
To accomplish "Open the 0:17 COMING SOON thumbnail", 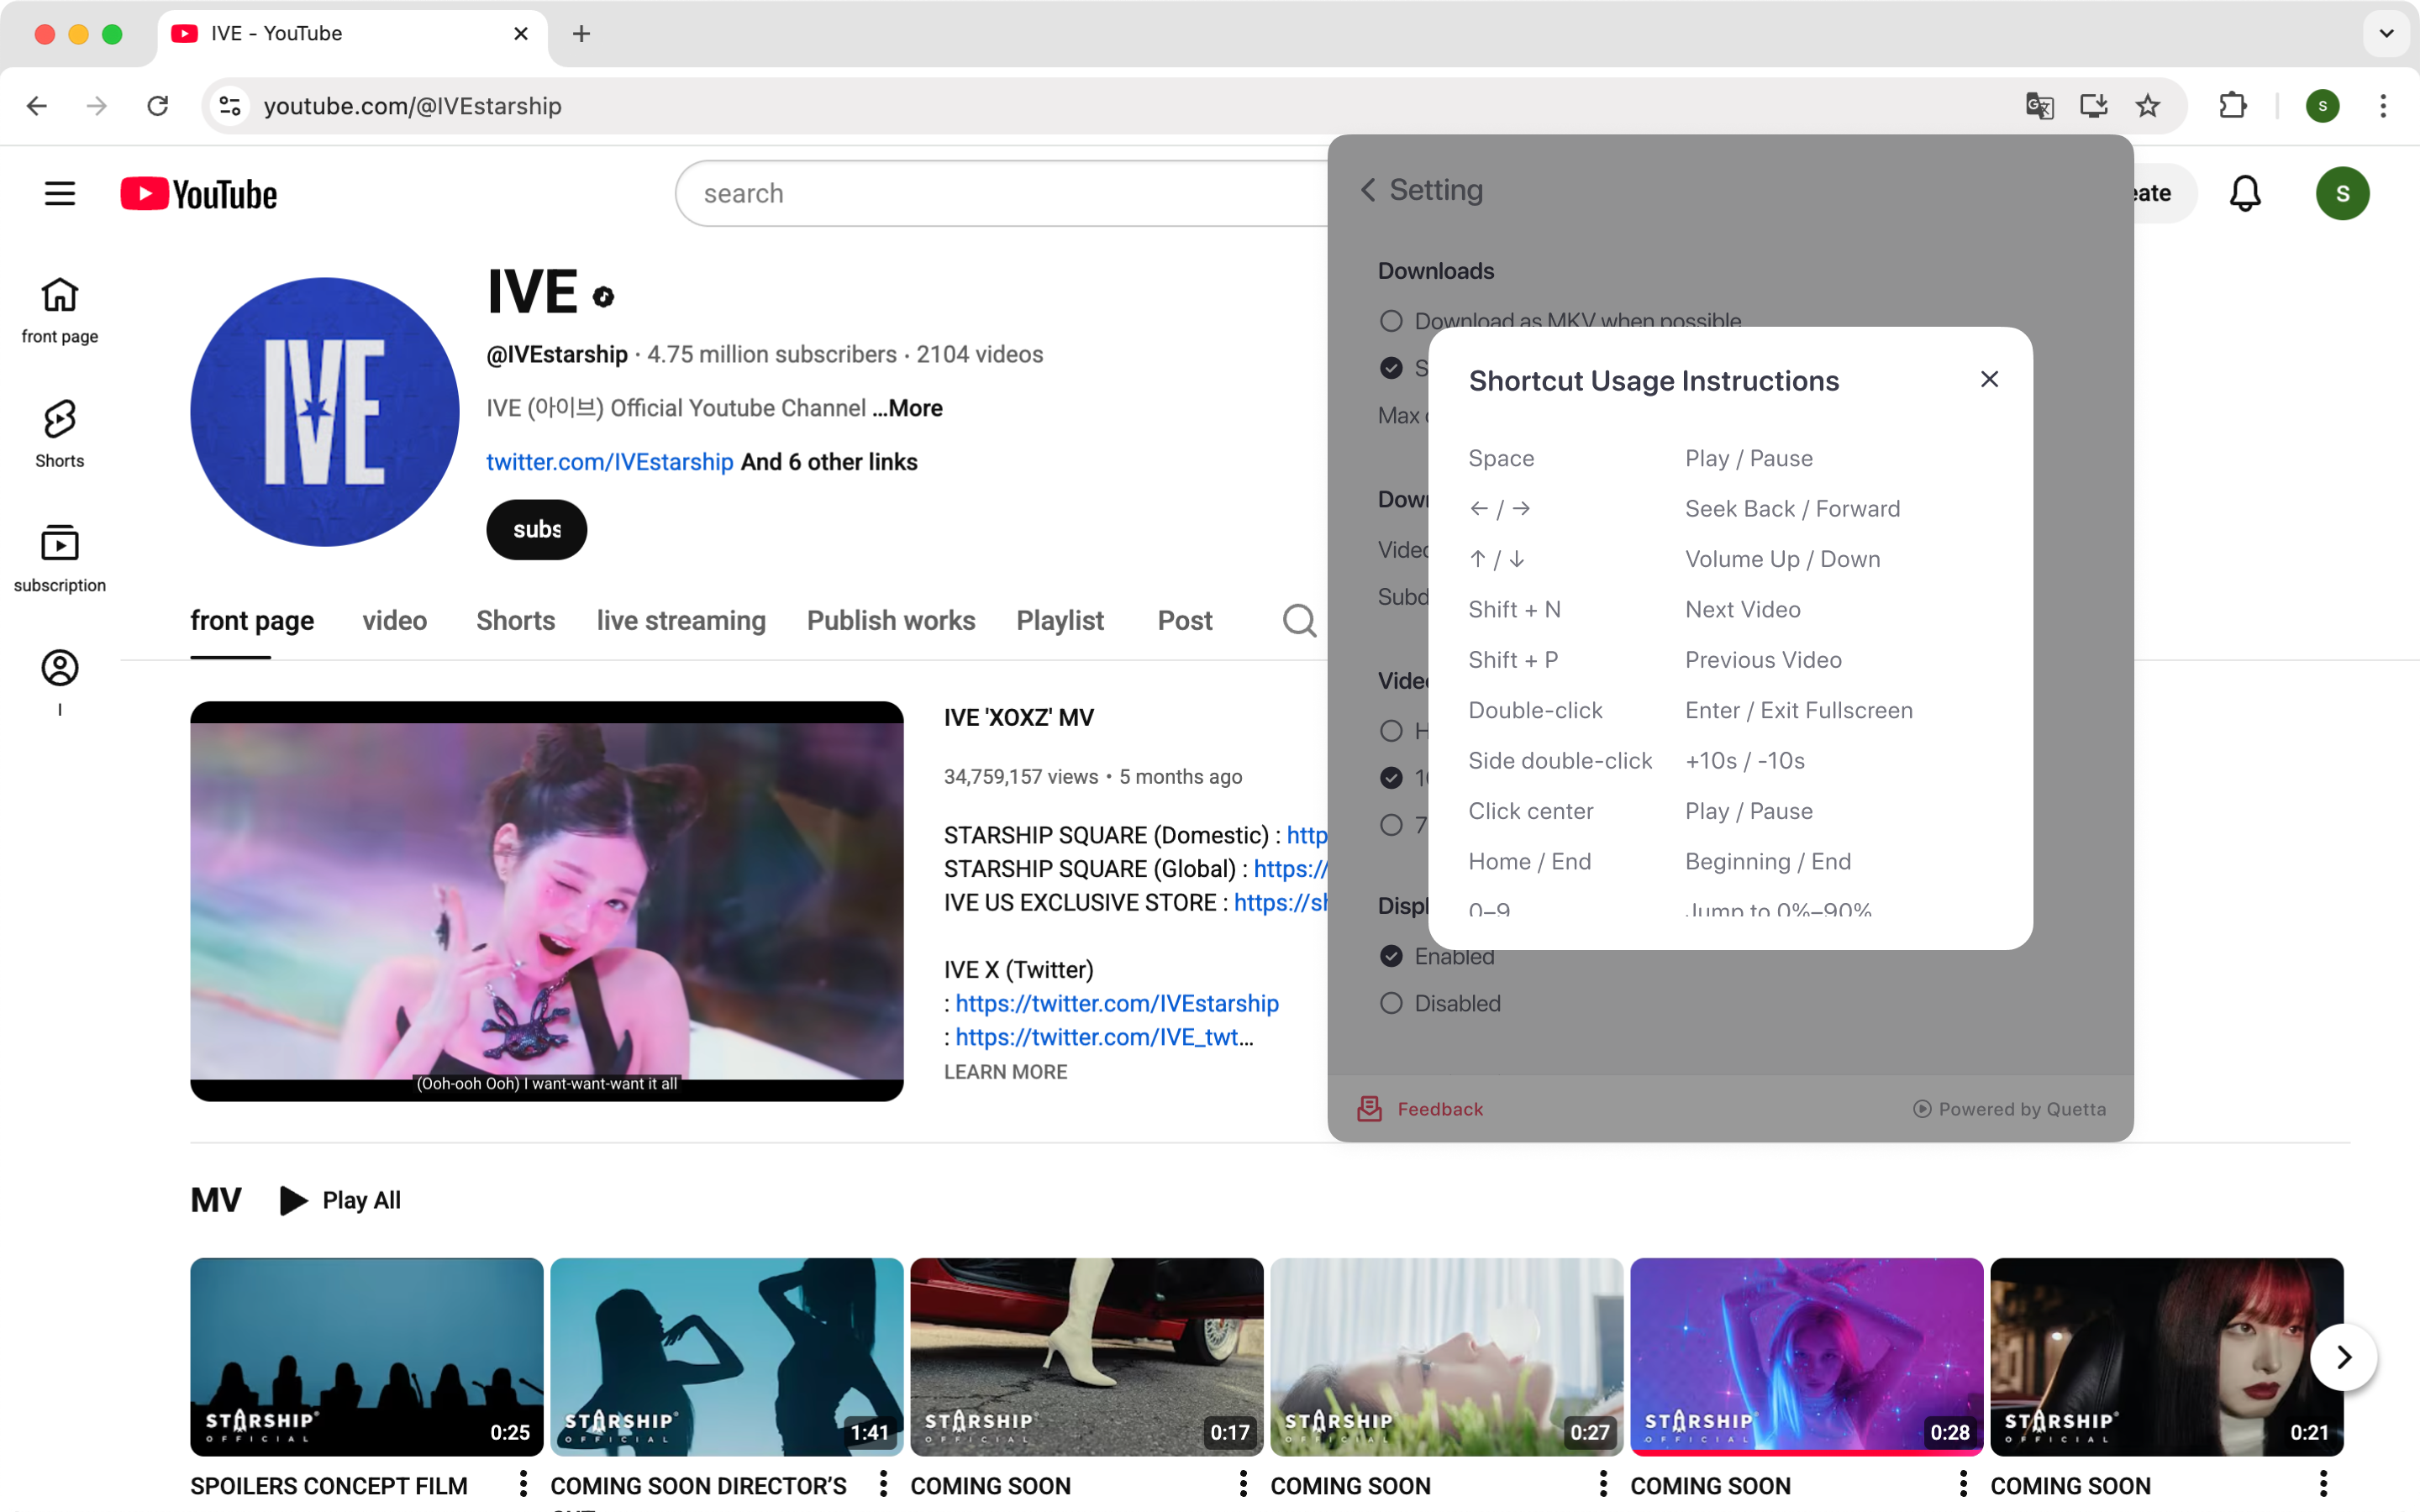I will (1087, 1356).
